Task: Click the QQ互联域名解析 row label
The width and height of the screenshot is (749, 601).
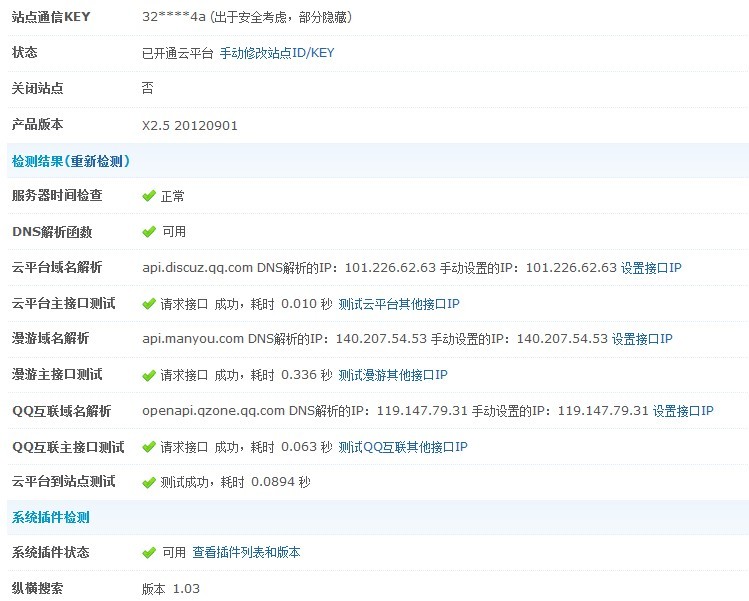Action: click(x=62, y=411)
